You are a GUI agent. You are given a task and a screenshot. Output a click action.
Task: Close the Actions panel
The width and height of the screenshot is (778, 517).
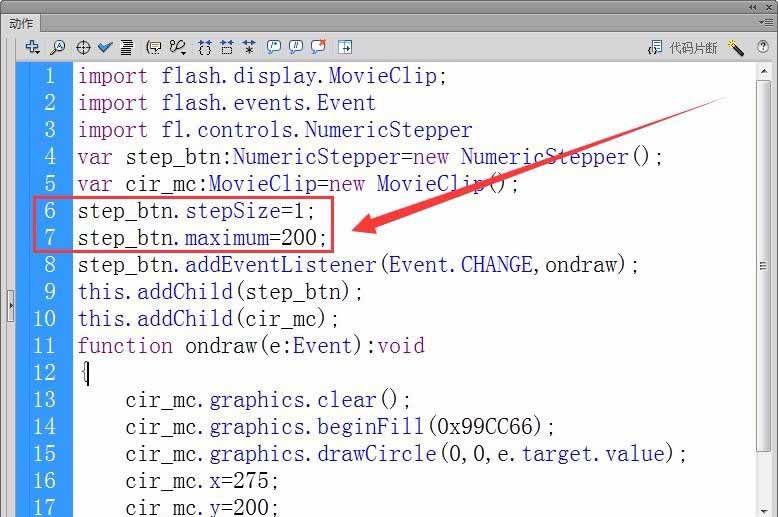click(x=769, y=7)
